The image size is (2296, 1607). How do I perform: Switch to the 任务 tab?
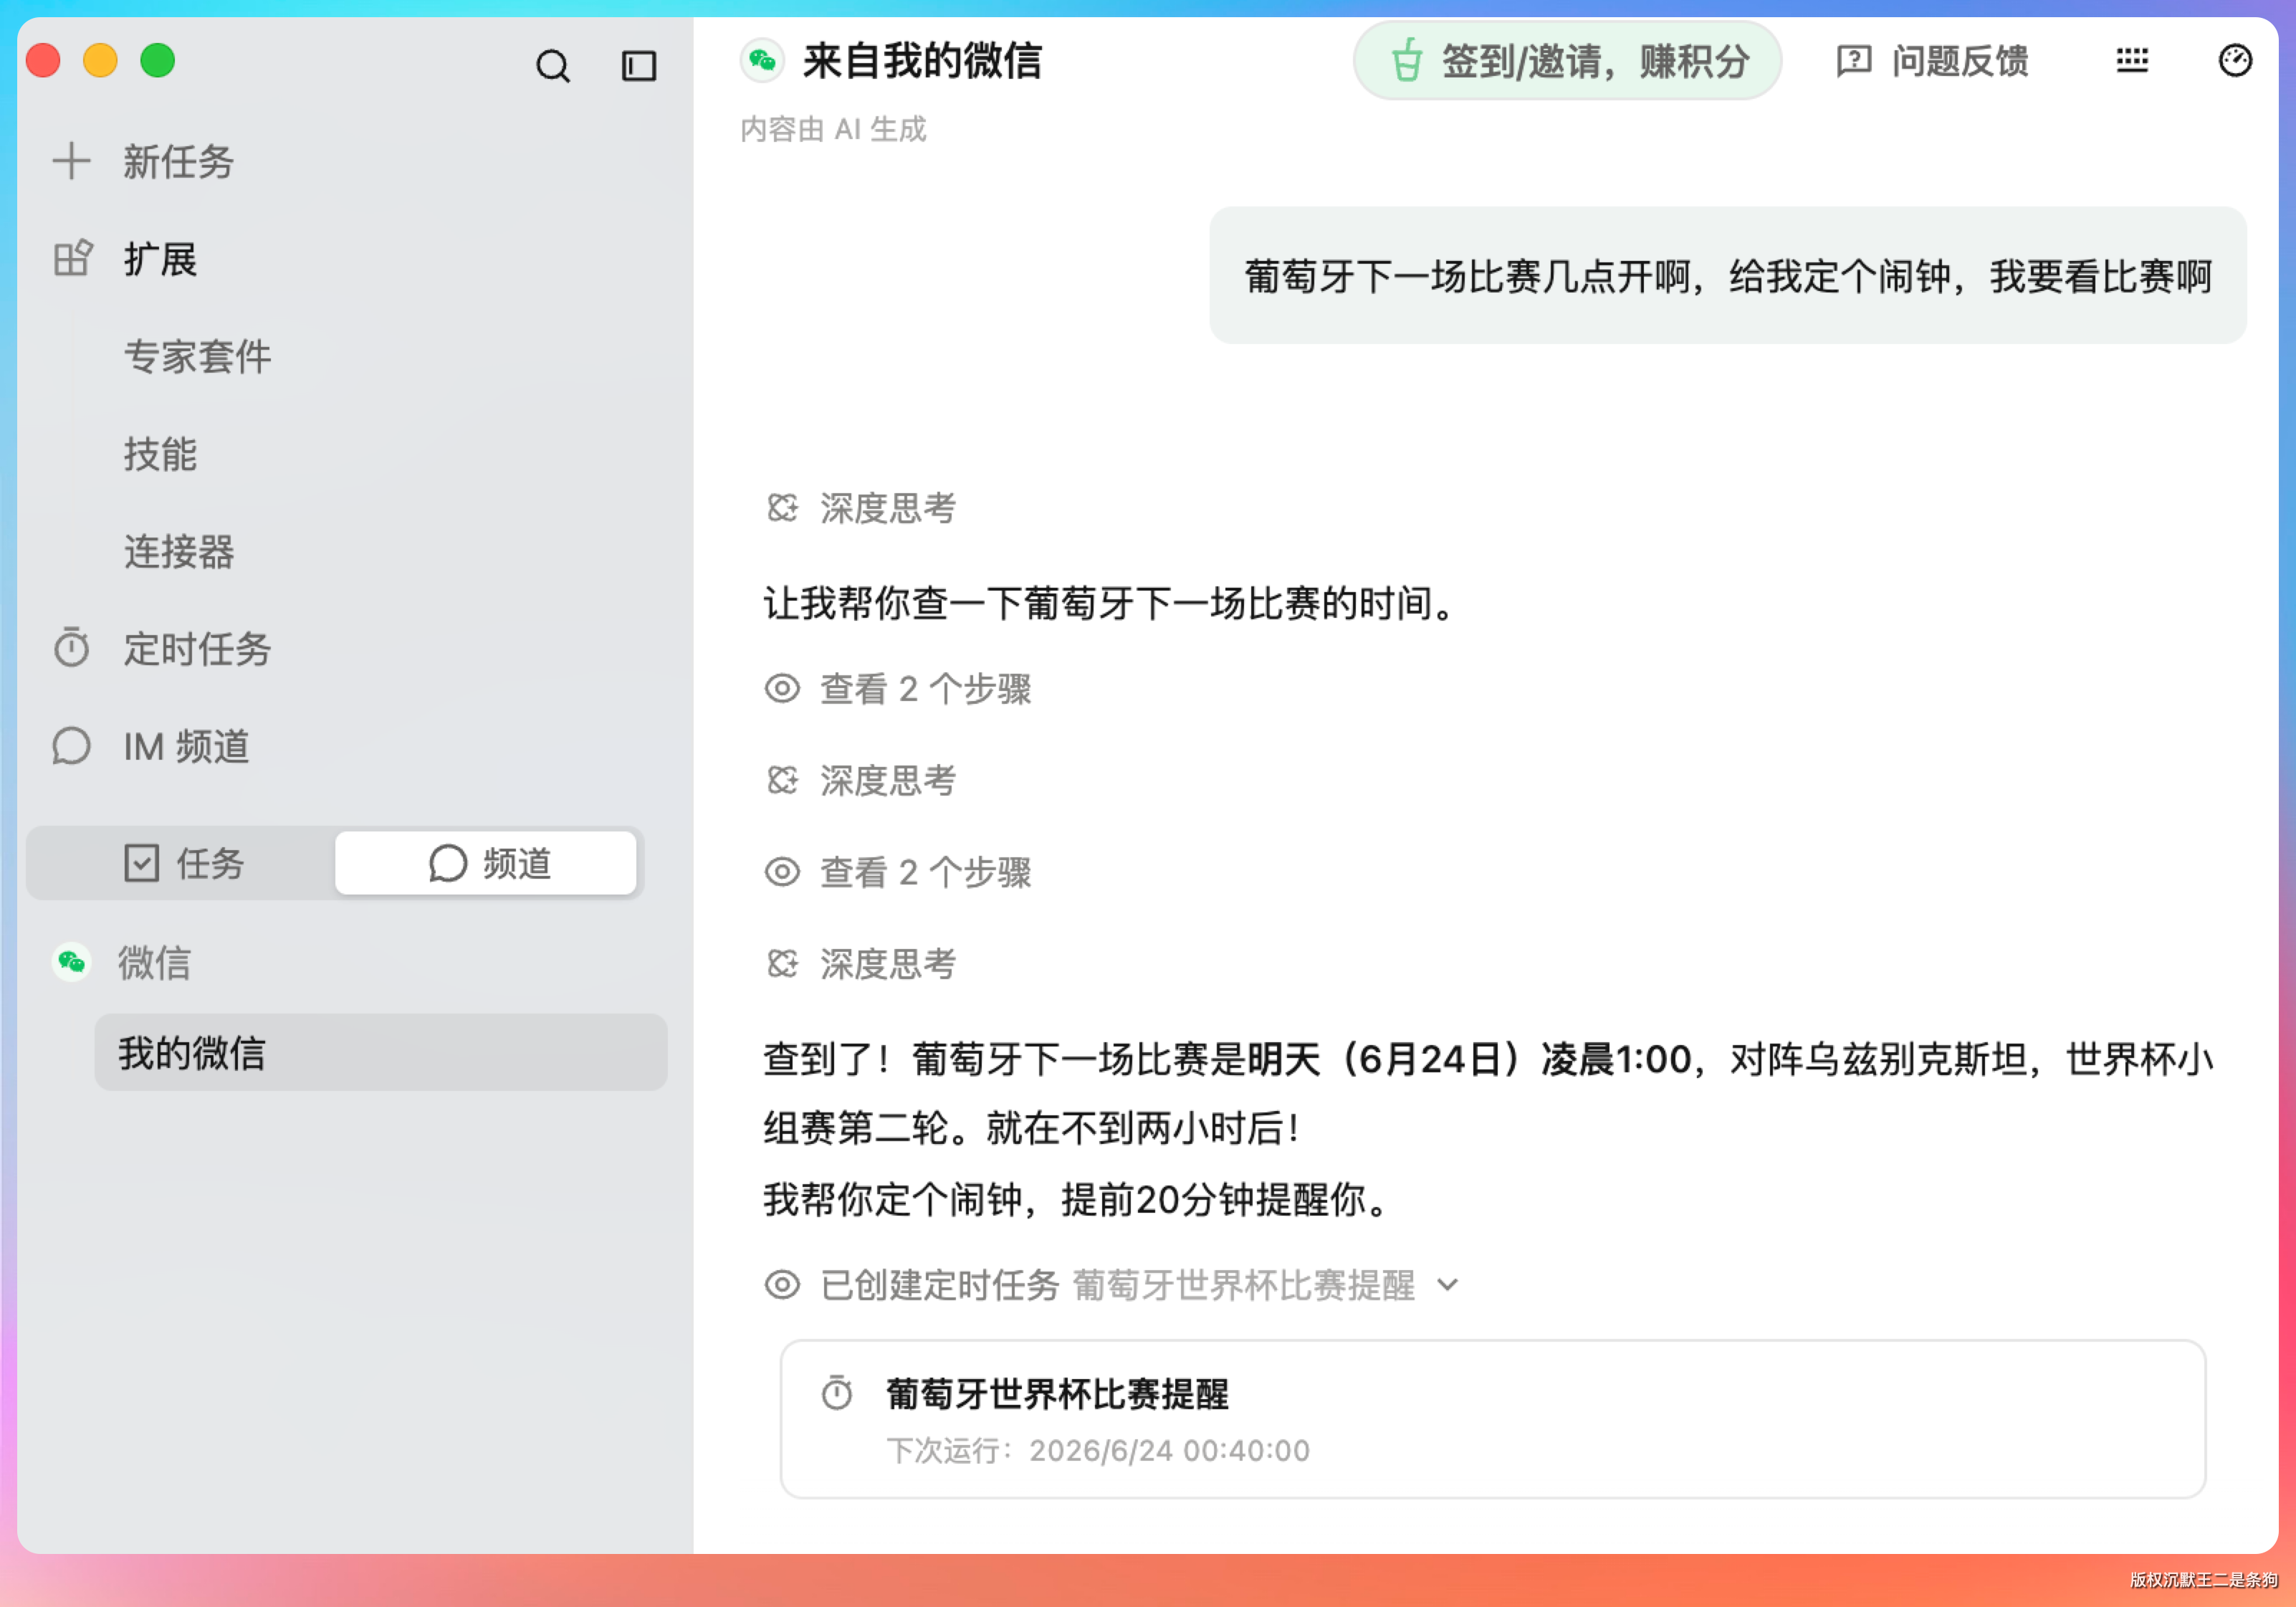pos(183,863)
